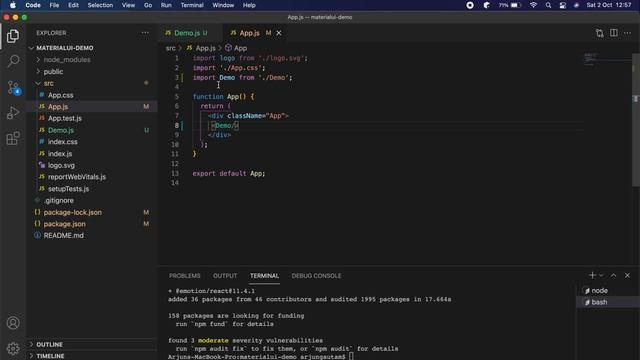
Task: Click the date and time in menu bar
Action: pyautogui.click(x=609, y=5)
